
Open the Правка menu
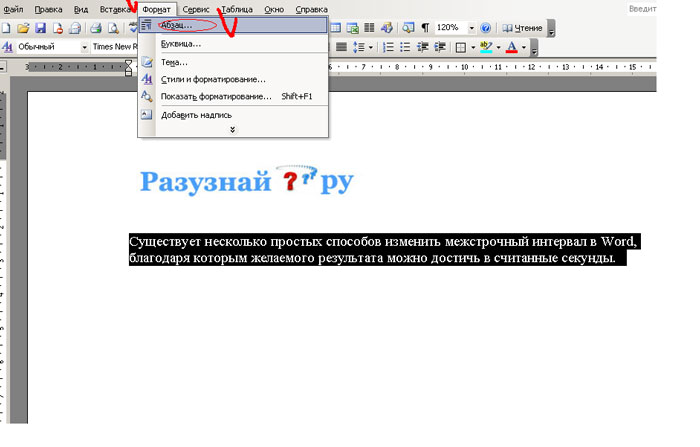[48, 9]
